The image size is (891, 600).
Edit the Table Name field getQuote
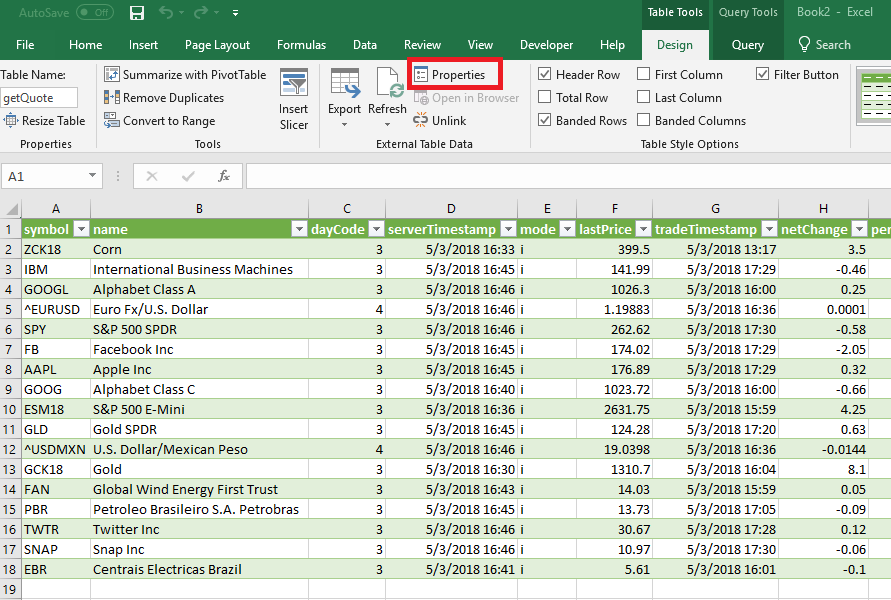point(39,98)
